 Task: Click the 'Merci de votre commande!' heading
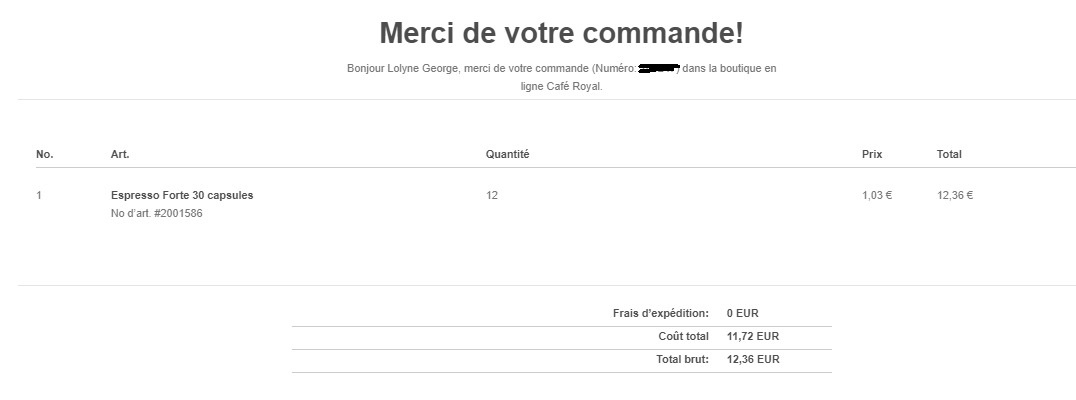click(x=561, y=33)
